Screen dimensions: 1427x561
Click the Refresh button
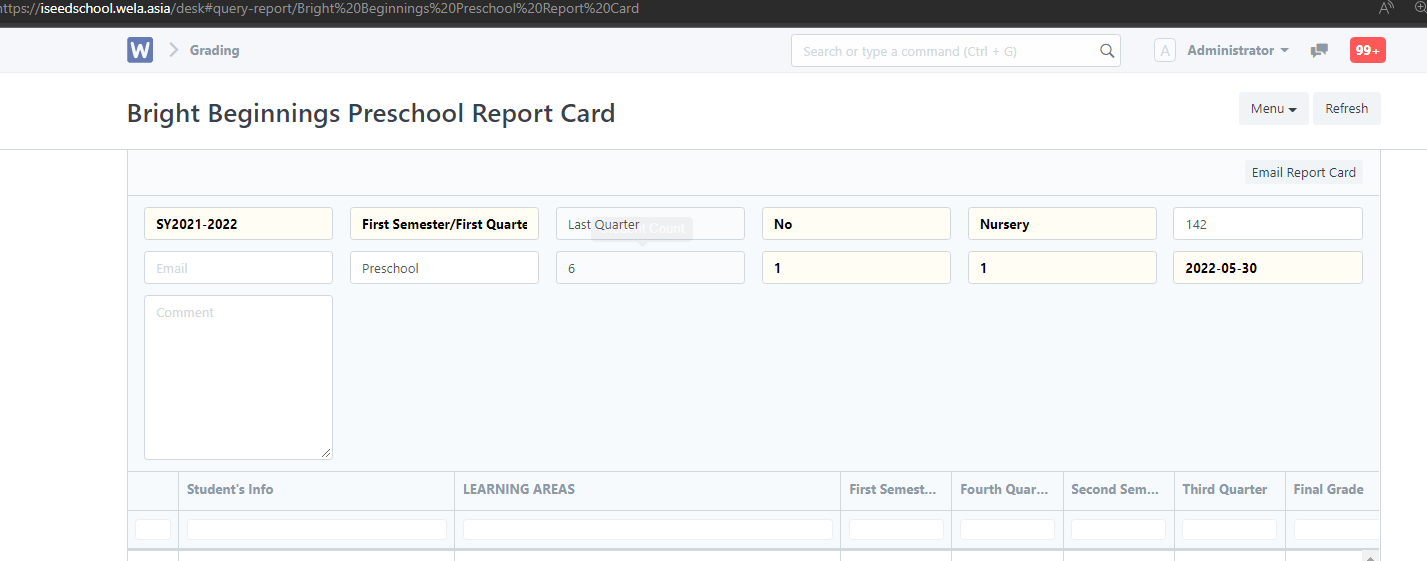pyautogui.click(x=1346, y=109)
